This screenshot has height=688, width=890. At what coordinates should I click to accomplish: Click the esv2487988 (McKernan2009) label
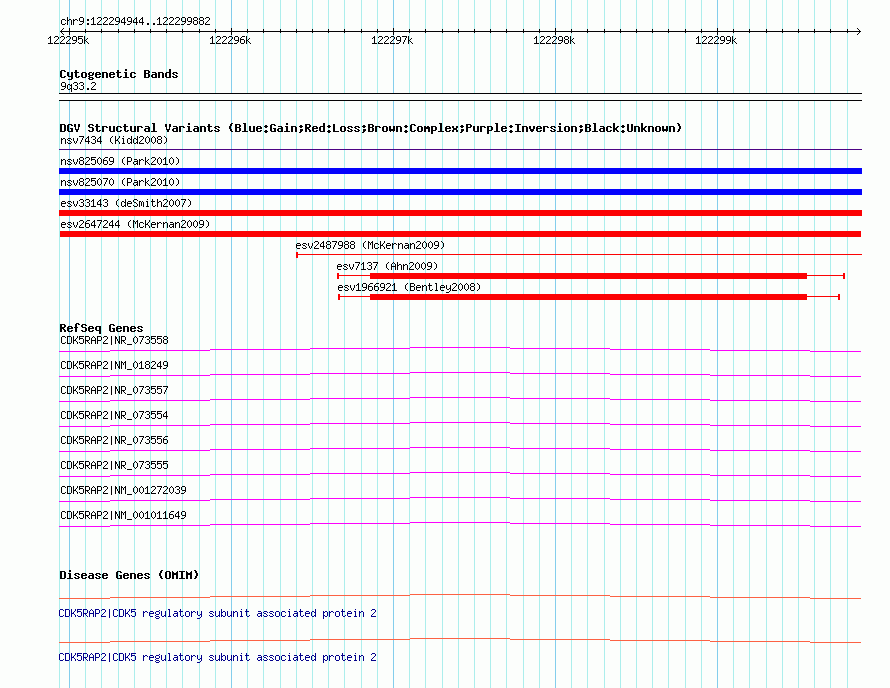pos(370,245)
